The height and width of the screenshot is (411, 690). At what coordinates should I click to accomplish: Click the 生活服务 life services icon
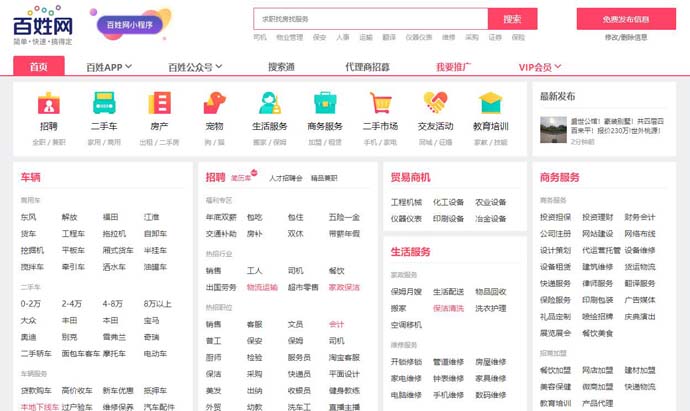point(270,103)
